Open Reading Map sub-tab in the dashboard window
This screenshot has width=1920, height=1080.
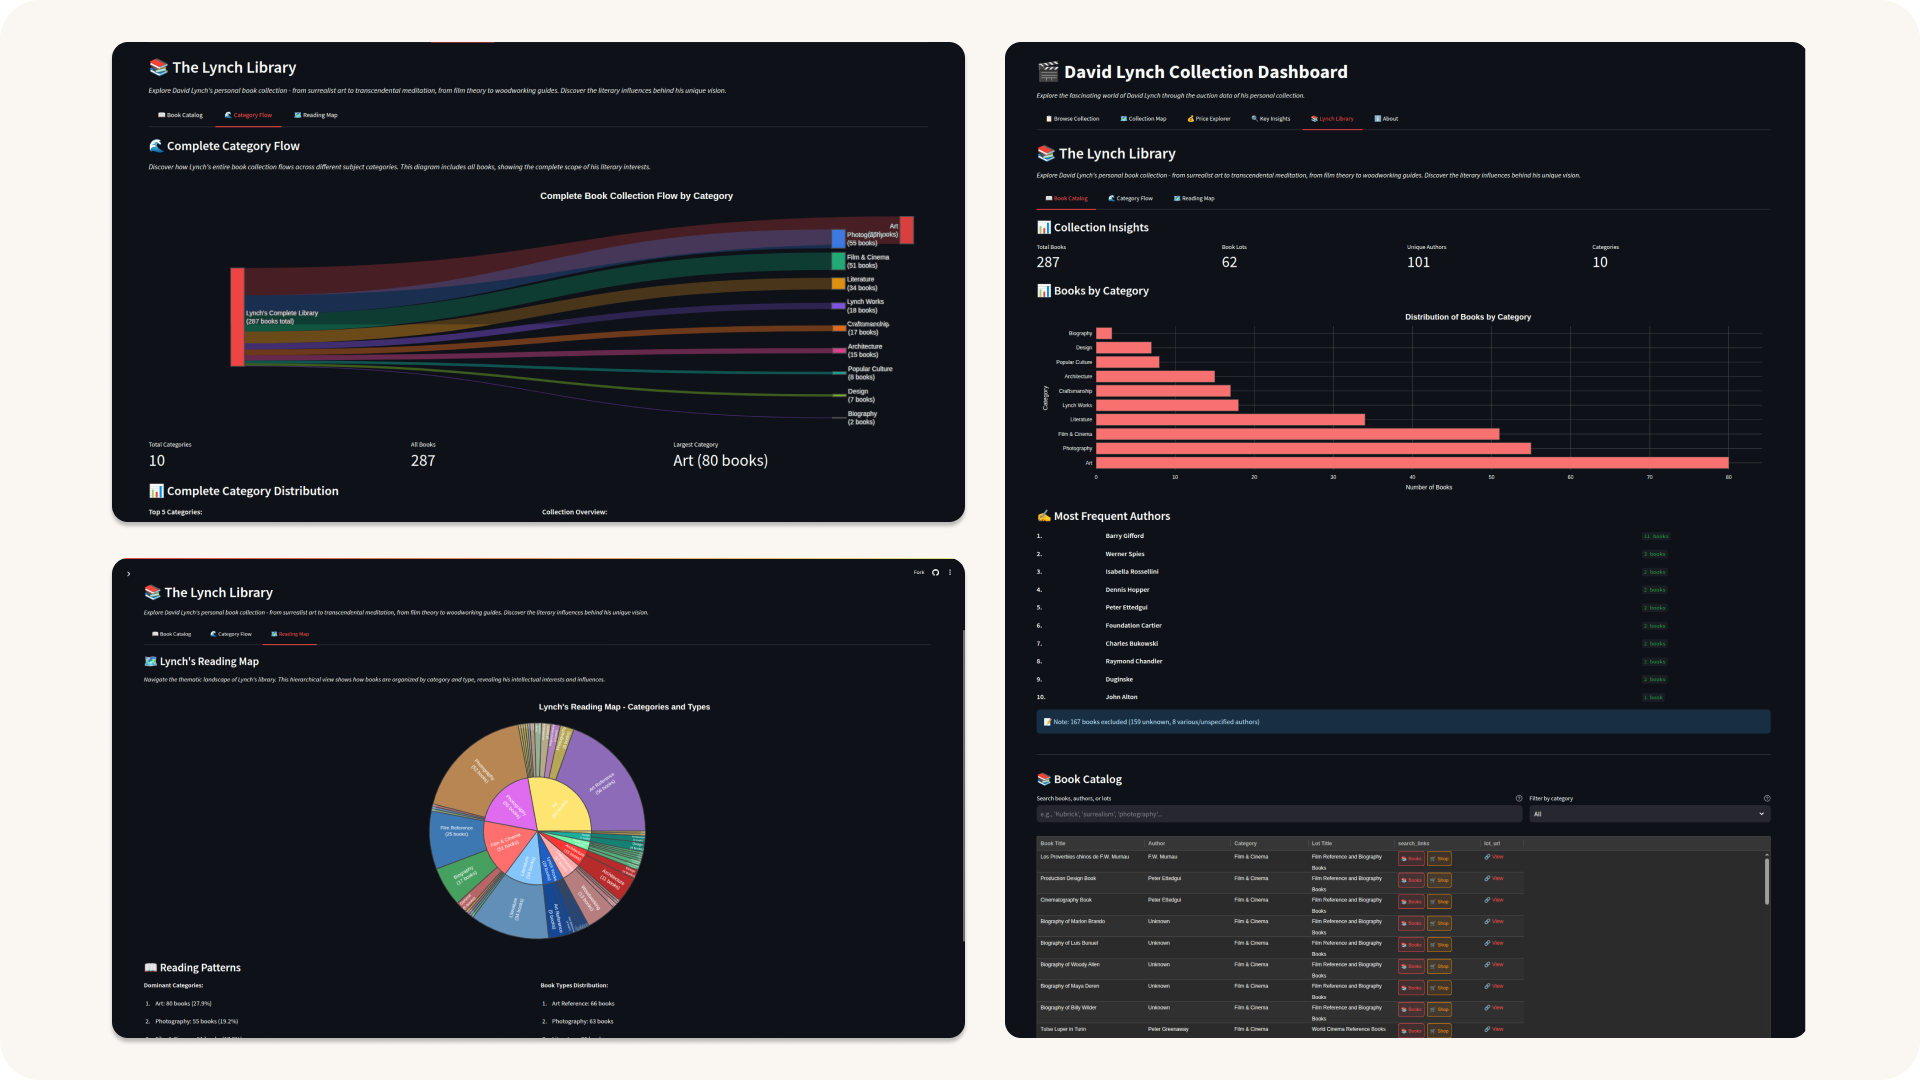pyautogui.click(x=1194, y=199)
